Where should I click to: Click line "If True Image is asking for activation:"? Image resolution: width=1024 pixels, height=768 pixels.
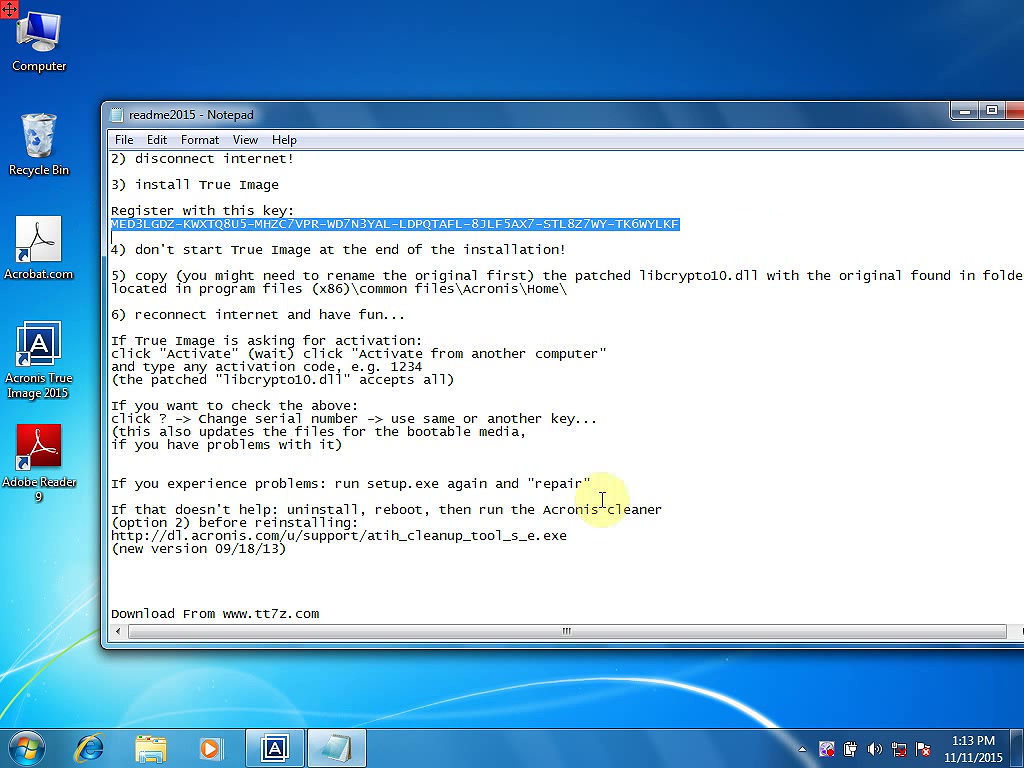point(266,341)
